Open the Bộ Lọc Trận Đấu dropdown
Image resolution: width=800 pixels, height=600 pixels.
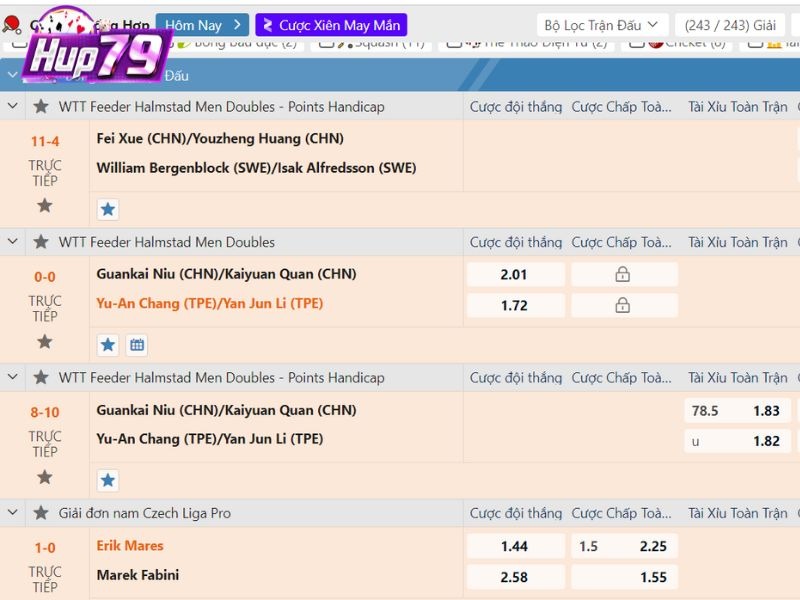point(602,25)
